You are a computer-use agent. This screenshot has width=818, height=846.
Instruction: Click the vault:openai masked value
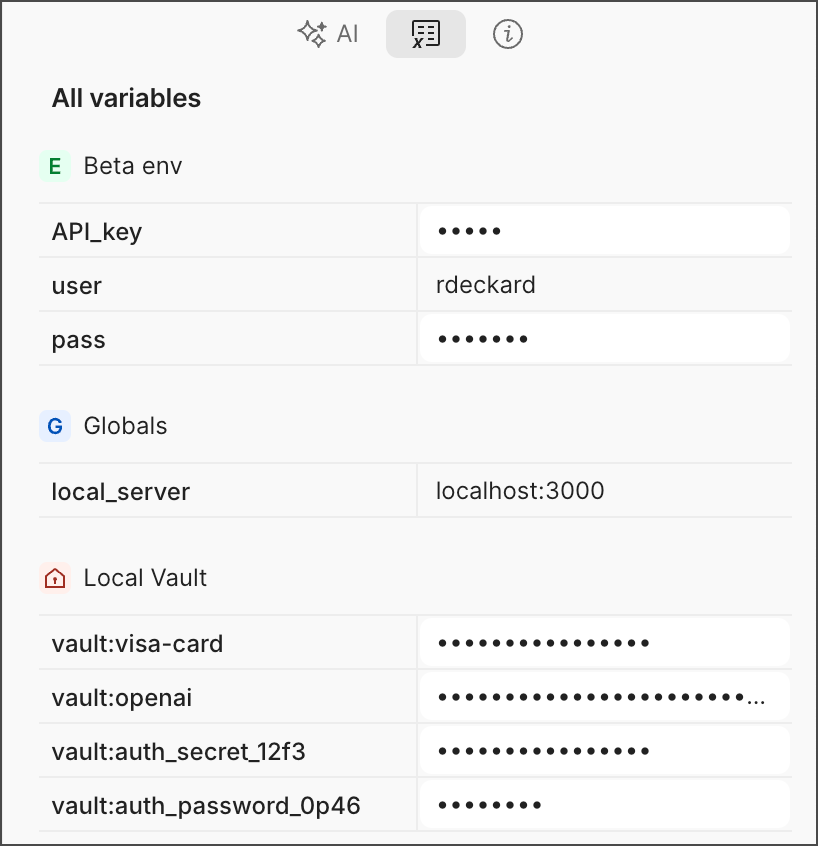604,697
